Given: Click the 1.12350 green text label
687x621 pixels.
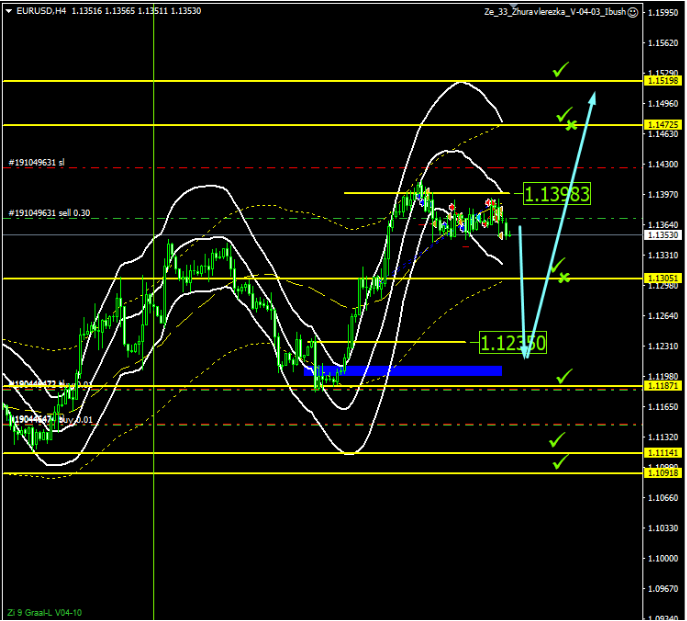Looking at the screenshot, I should (513, 343).
